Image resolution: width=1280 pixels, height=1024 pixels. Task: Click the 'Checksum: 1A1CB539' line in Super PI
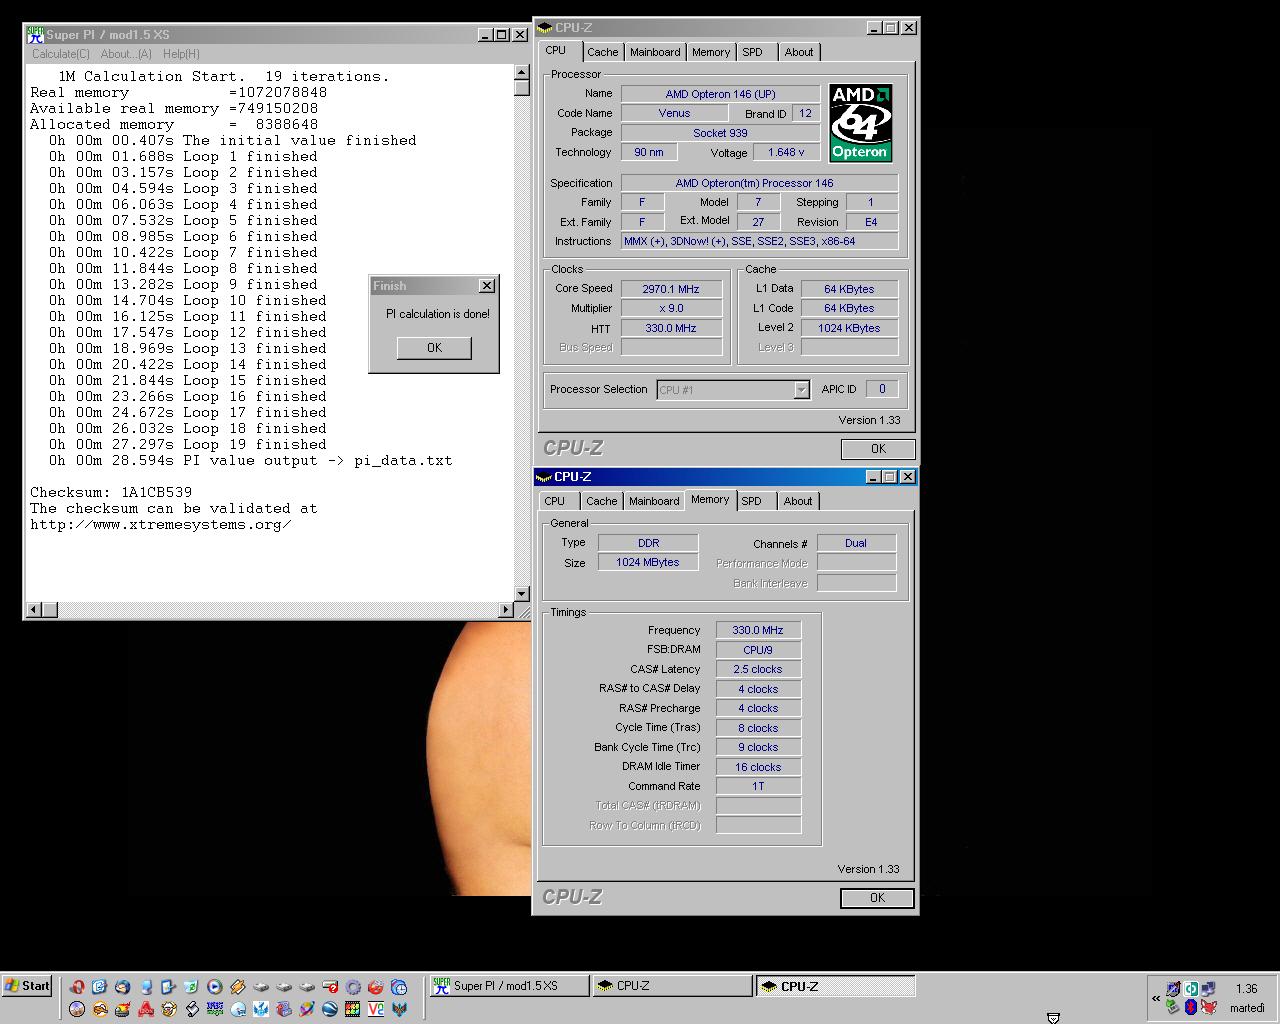pyautogui.click(x=111, y=492)
